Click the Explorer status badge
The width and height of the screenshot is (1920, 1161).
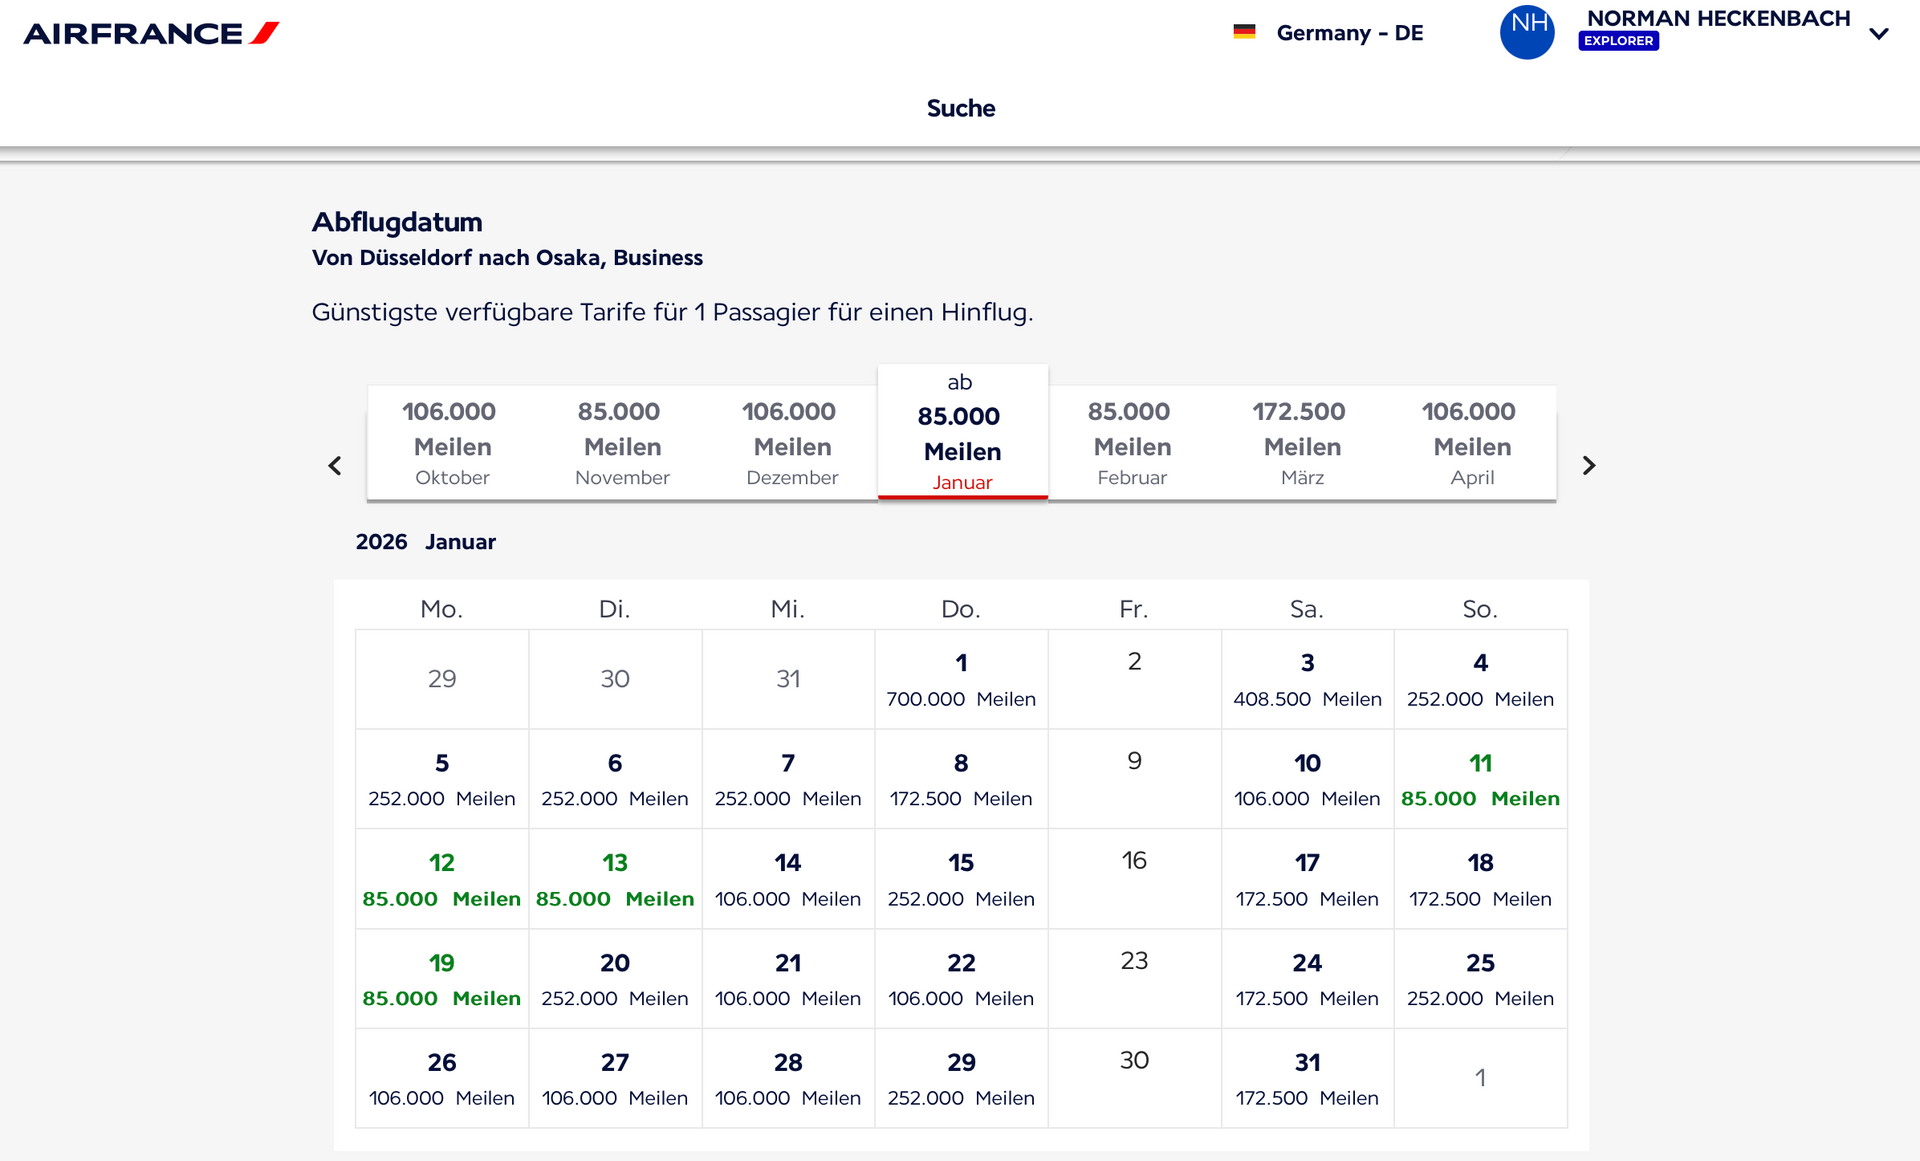coord(1618,41)
